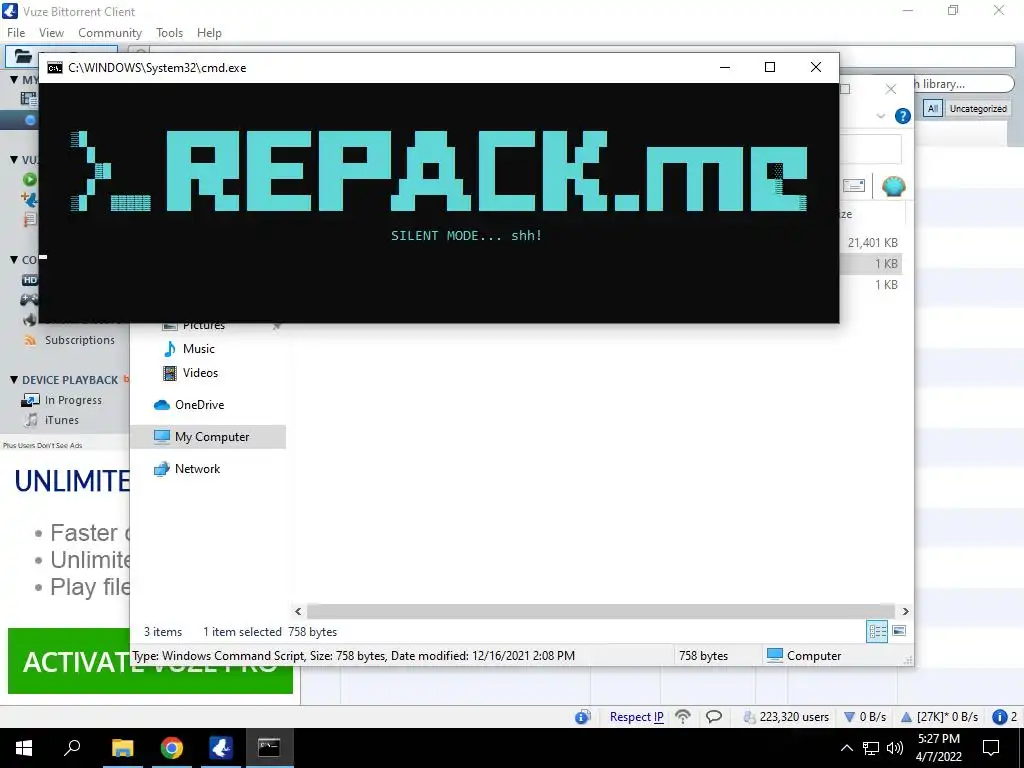
Task: Click the Network icon in navigation pane
Action: click(161, 469)
